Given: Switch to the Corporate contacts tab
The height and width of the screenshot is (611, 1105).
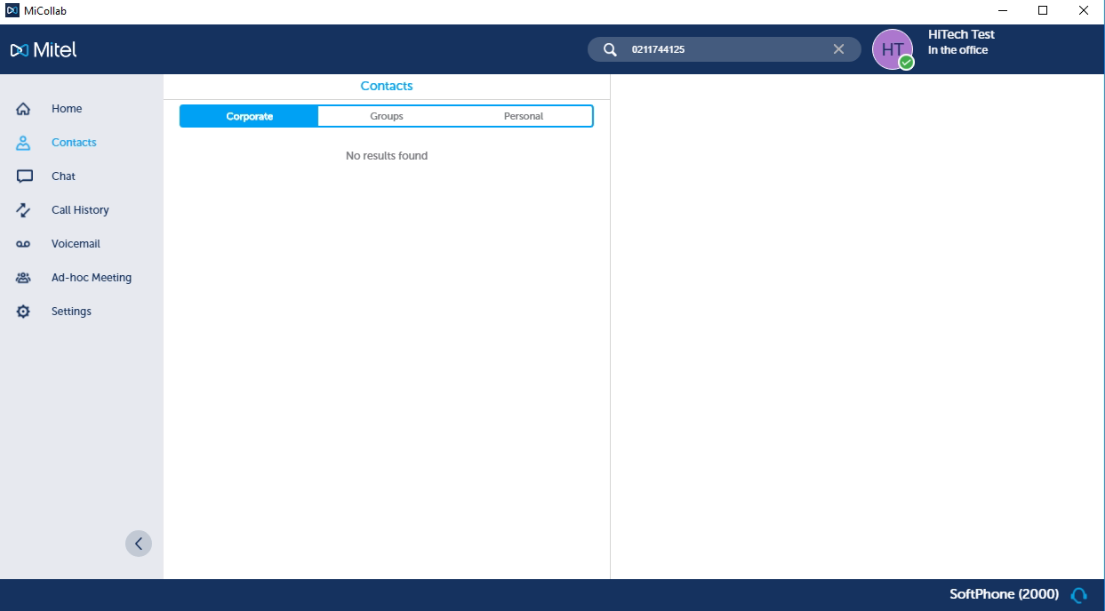Looking at the screenshot, I should (x=249, y=117).
